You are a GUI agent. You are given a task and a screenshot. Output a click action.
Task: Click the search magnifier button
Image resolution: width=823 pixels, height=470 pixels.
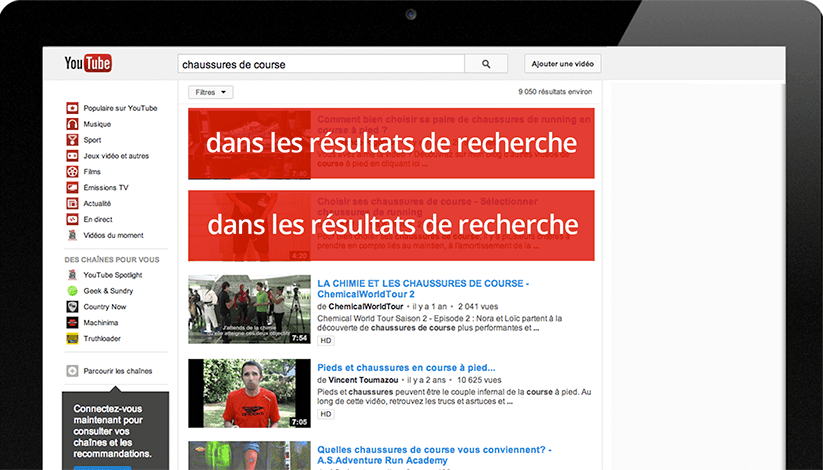(x=486, y=64)
